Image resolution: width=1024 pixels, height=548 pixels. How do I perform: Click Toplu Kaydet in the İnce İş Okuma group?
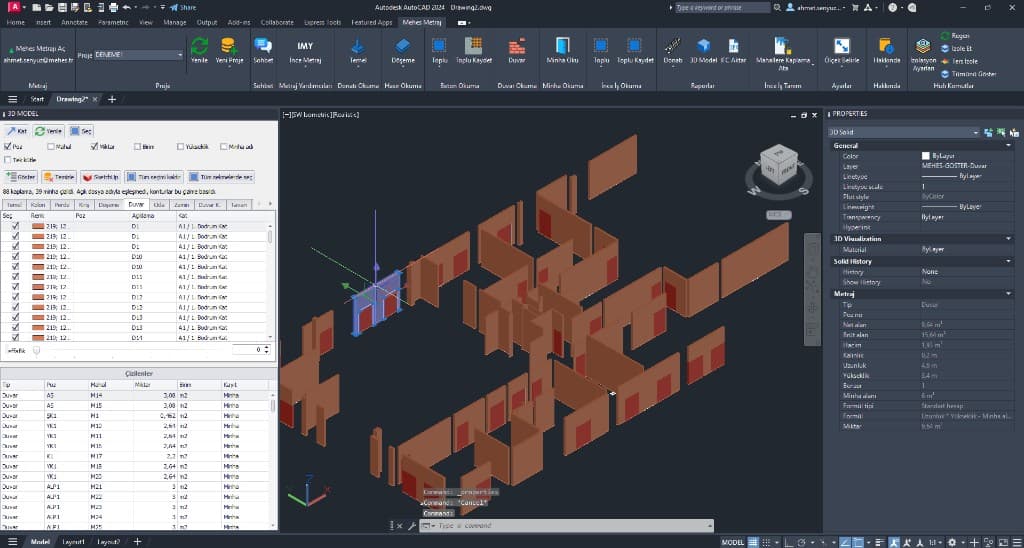[635, 51]
